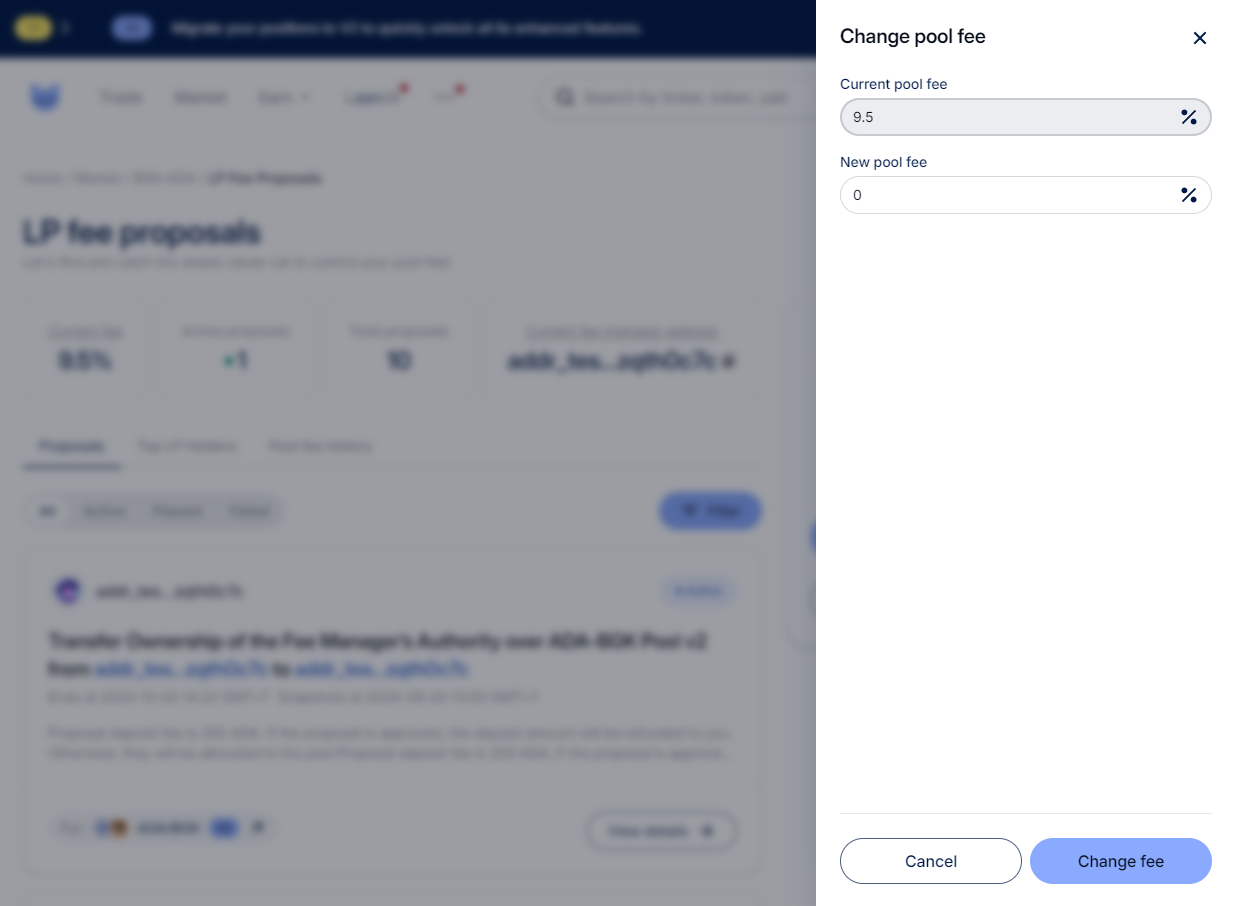This screenshot has width=1235, height=906.
Task: Click the Change fee button
Action: tap(1121, 861)
